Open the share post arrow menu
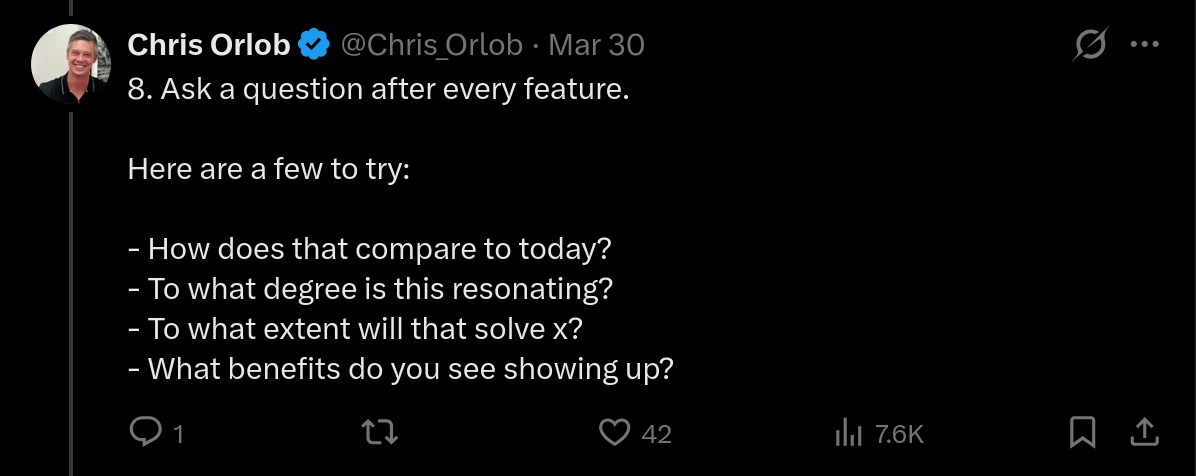The width and height of the screenshot is (1196, 476). [x=1143, y=432]
